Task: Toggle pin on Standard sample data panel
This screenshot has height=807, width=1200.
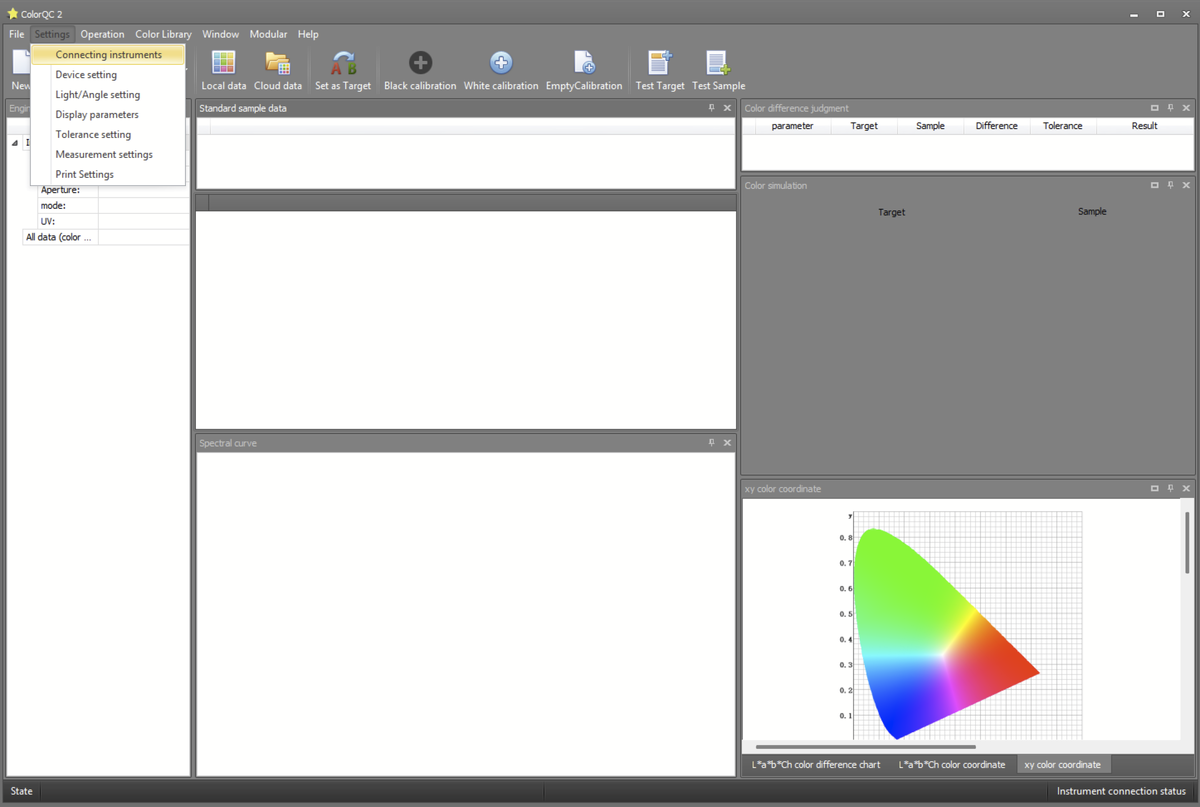Action: coord(711,108)
